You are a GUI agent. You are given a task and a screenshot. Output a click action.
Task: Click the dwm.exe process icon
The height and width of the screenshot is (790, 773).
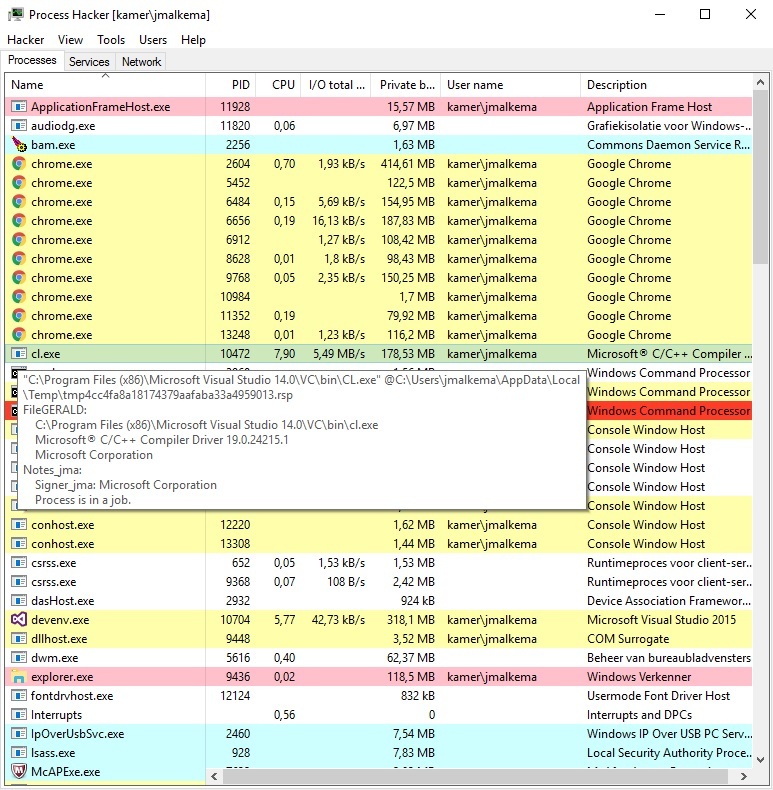pyautogui.click(x=19, y=658)
